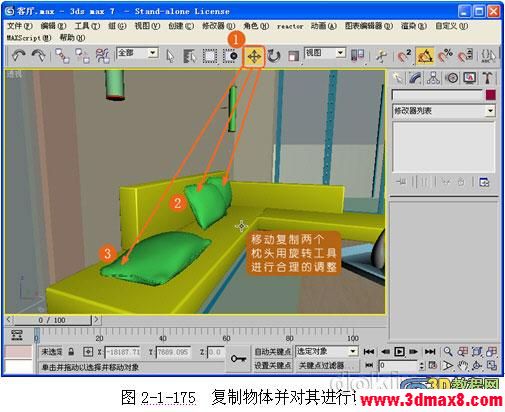Open the 文件 menu
Screen dimensions: 505x412
point(20,26)
